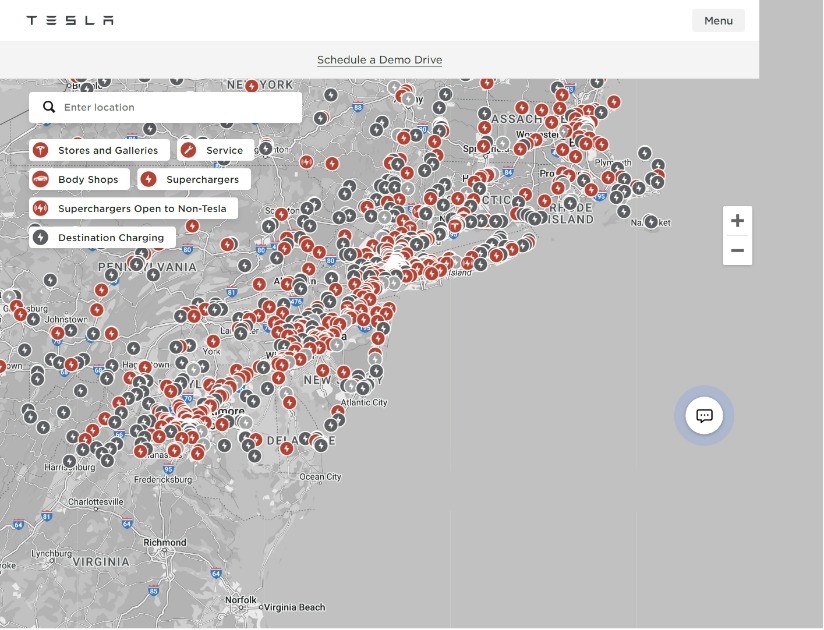Open the Menu button
The width and height of the screenshot is (824, 630).
click(x=718, y=20)
